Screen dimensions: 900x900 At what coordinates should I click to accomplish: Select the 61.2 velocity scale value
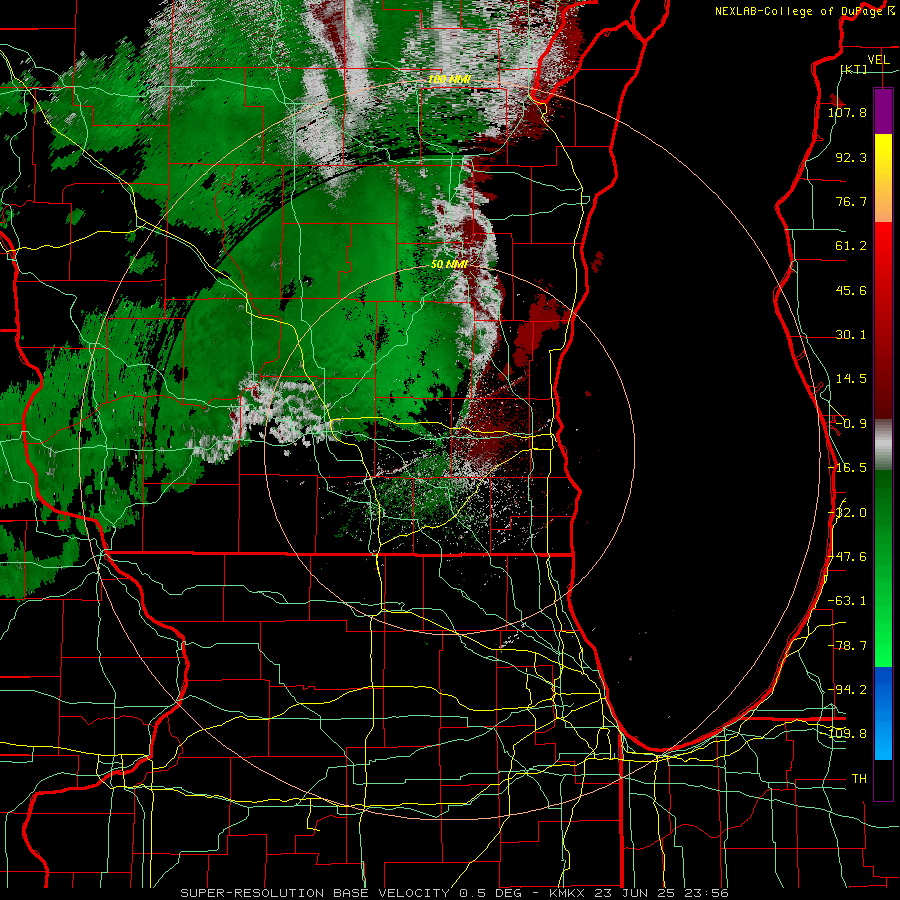point(851,246)
